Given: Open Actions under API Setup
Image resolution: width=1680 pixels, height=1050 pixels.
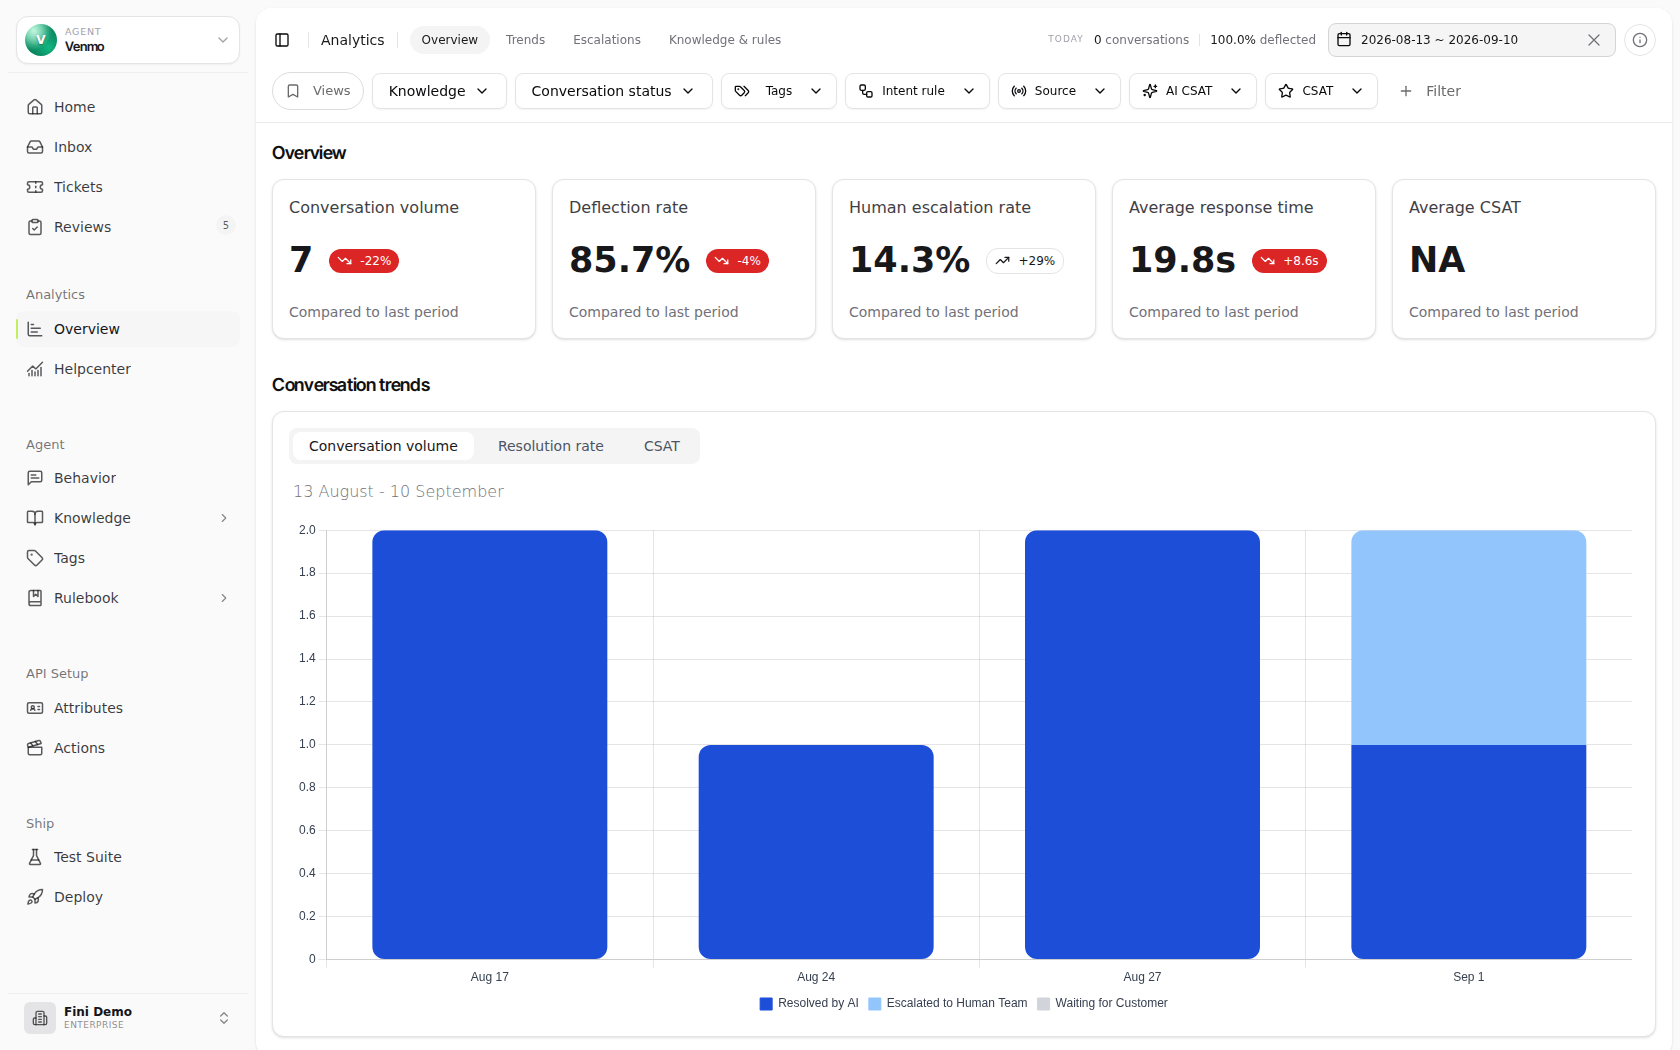Looking at the screenshot, I should tap(128, 748).
